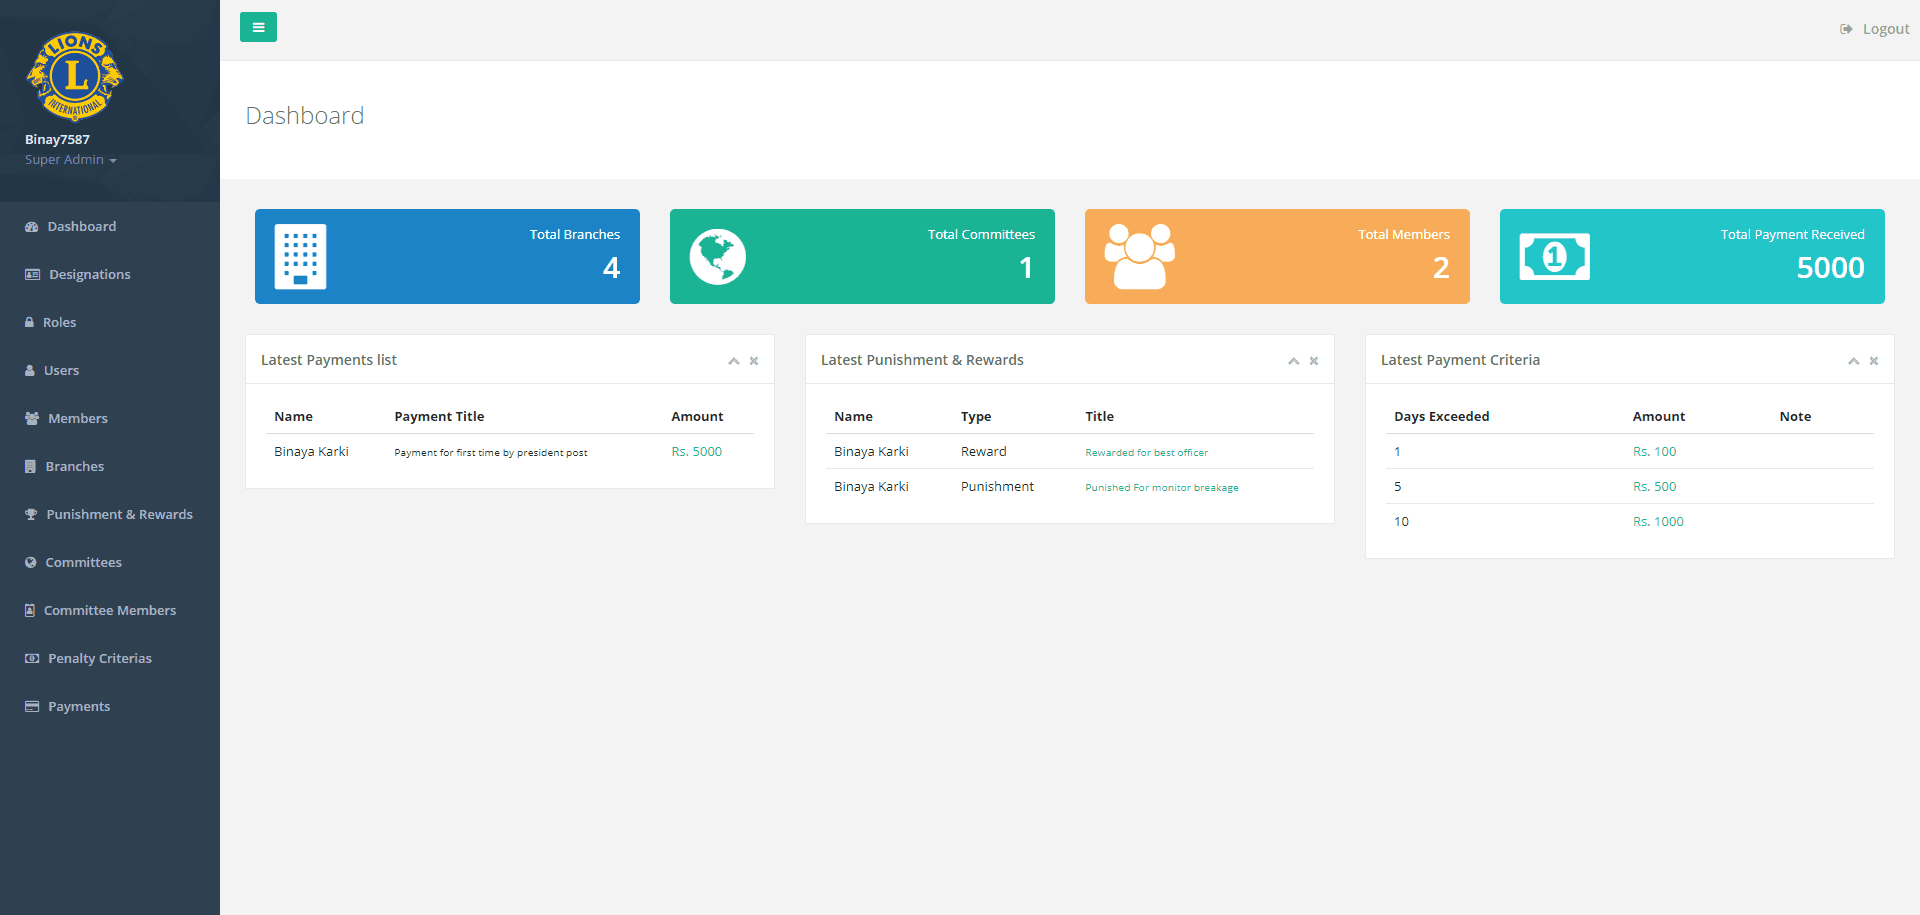
Task: Open Committee Members in sidebar
Action: click(x=110, y=610)
